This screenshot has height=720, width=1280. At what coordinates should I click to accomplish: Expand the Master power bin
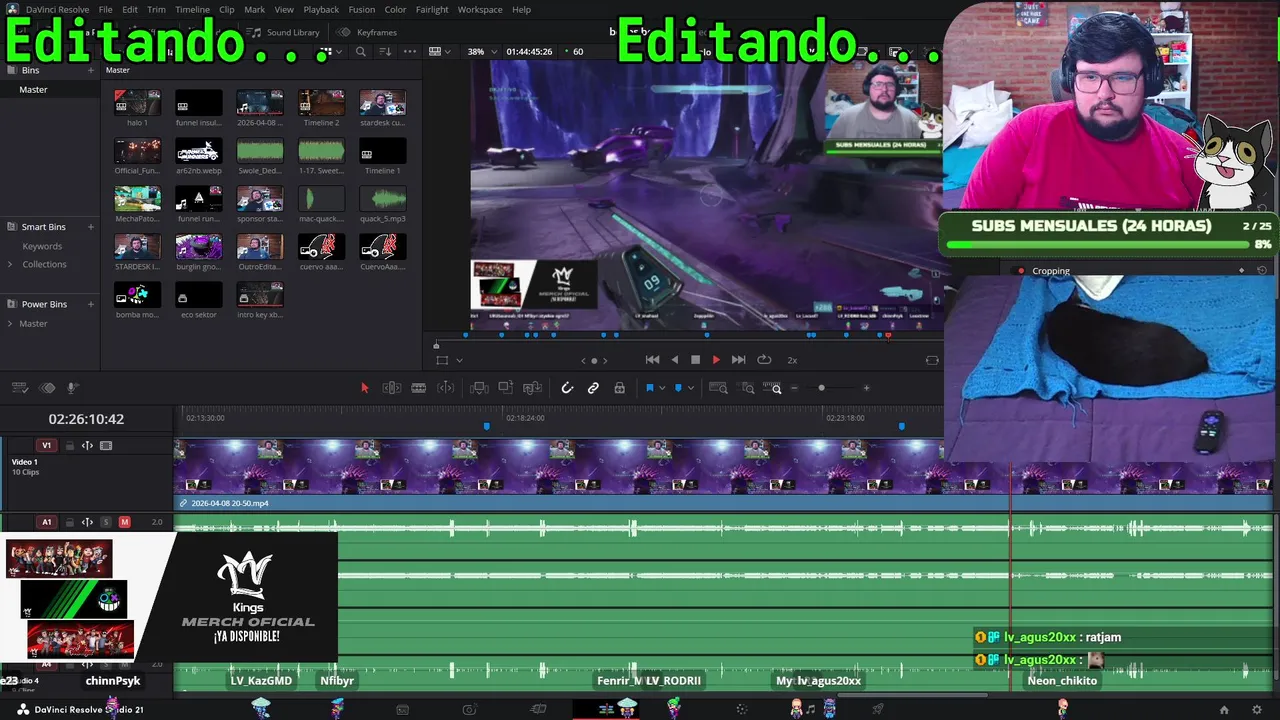coord(10,323)
